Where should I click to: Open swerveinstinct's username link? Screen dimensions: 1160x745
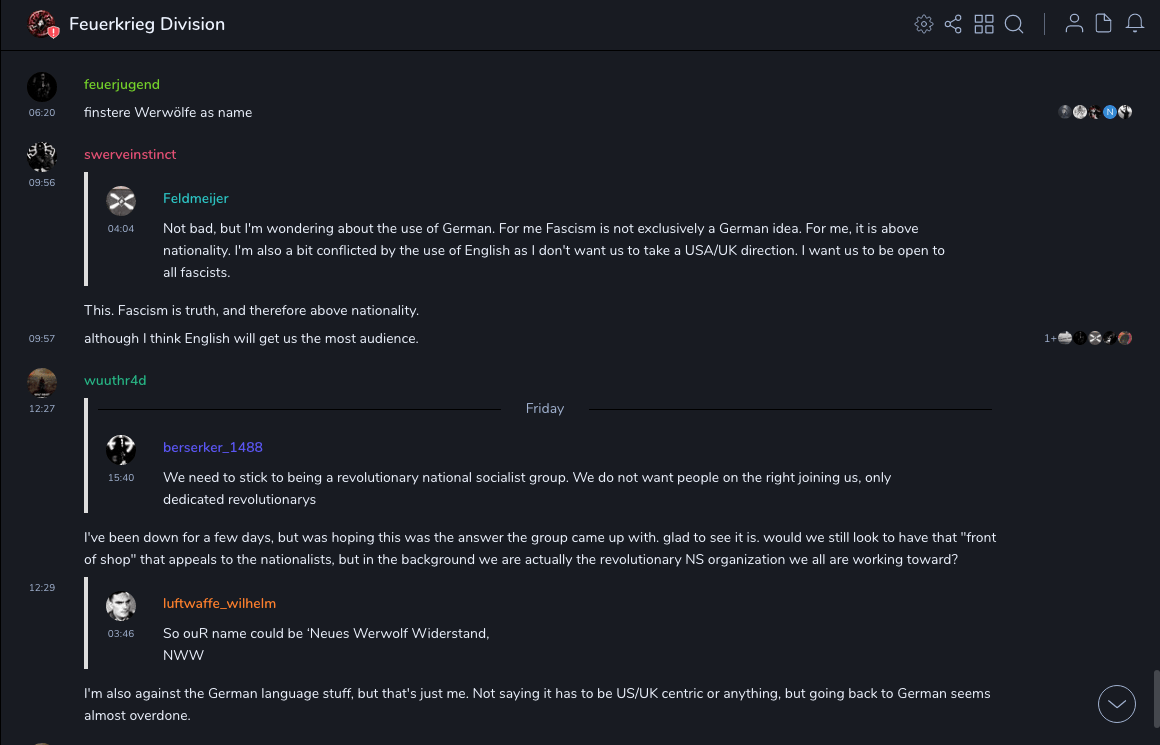point(130,155)
